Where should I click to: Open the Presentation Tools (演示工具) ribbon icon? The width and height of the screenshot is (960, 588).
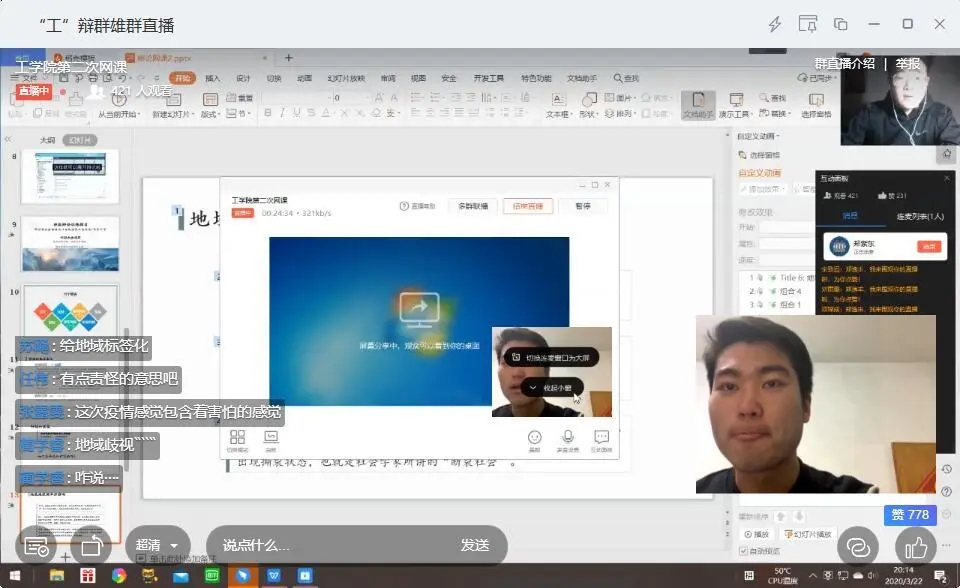point(735,105)
